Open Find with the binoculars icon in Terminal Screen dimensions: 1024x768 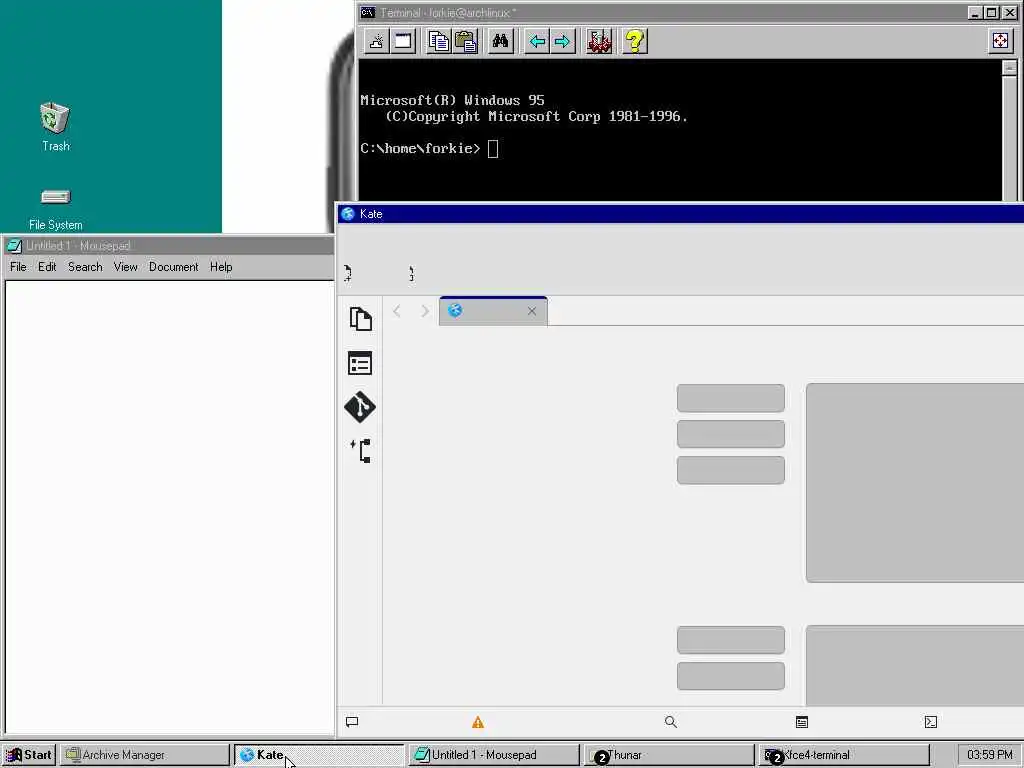[x=501, y=41]
